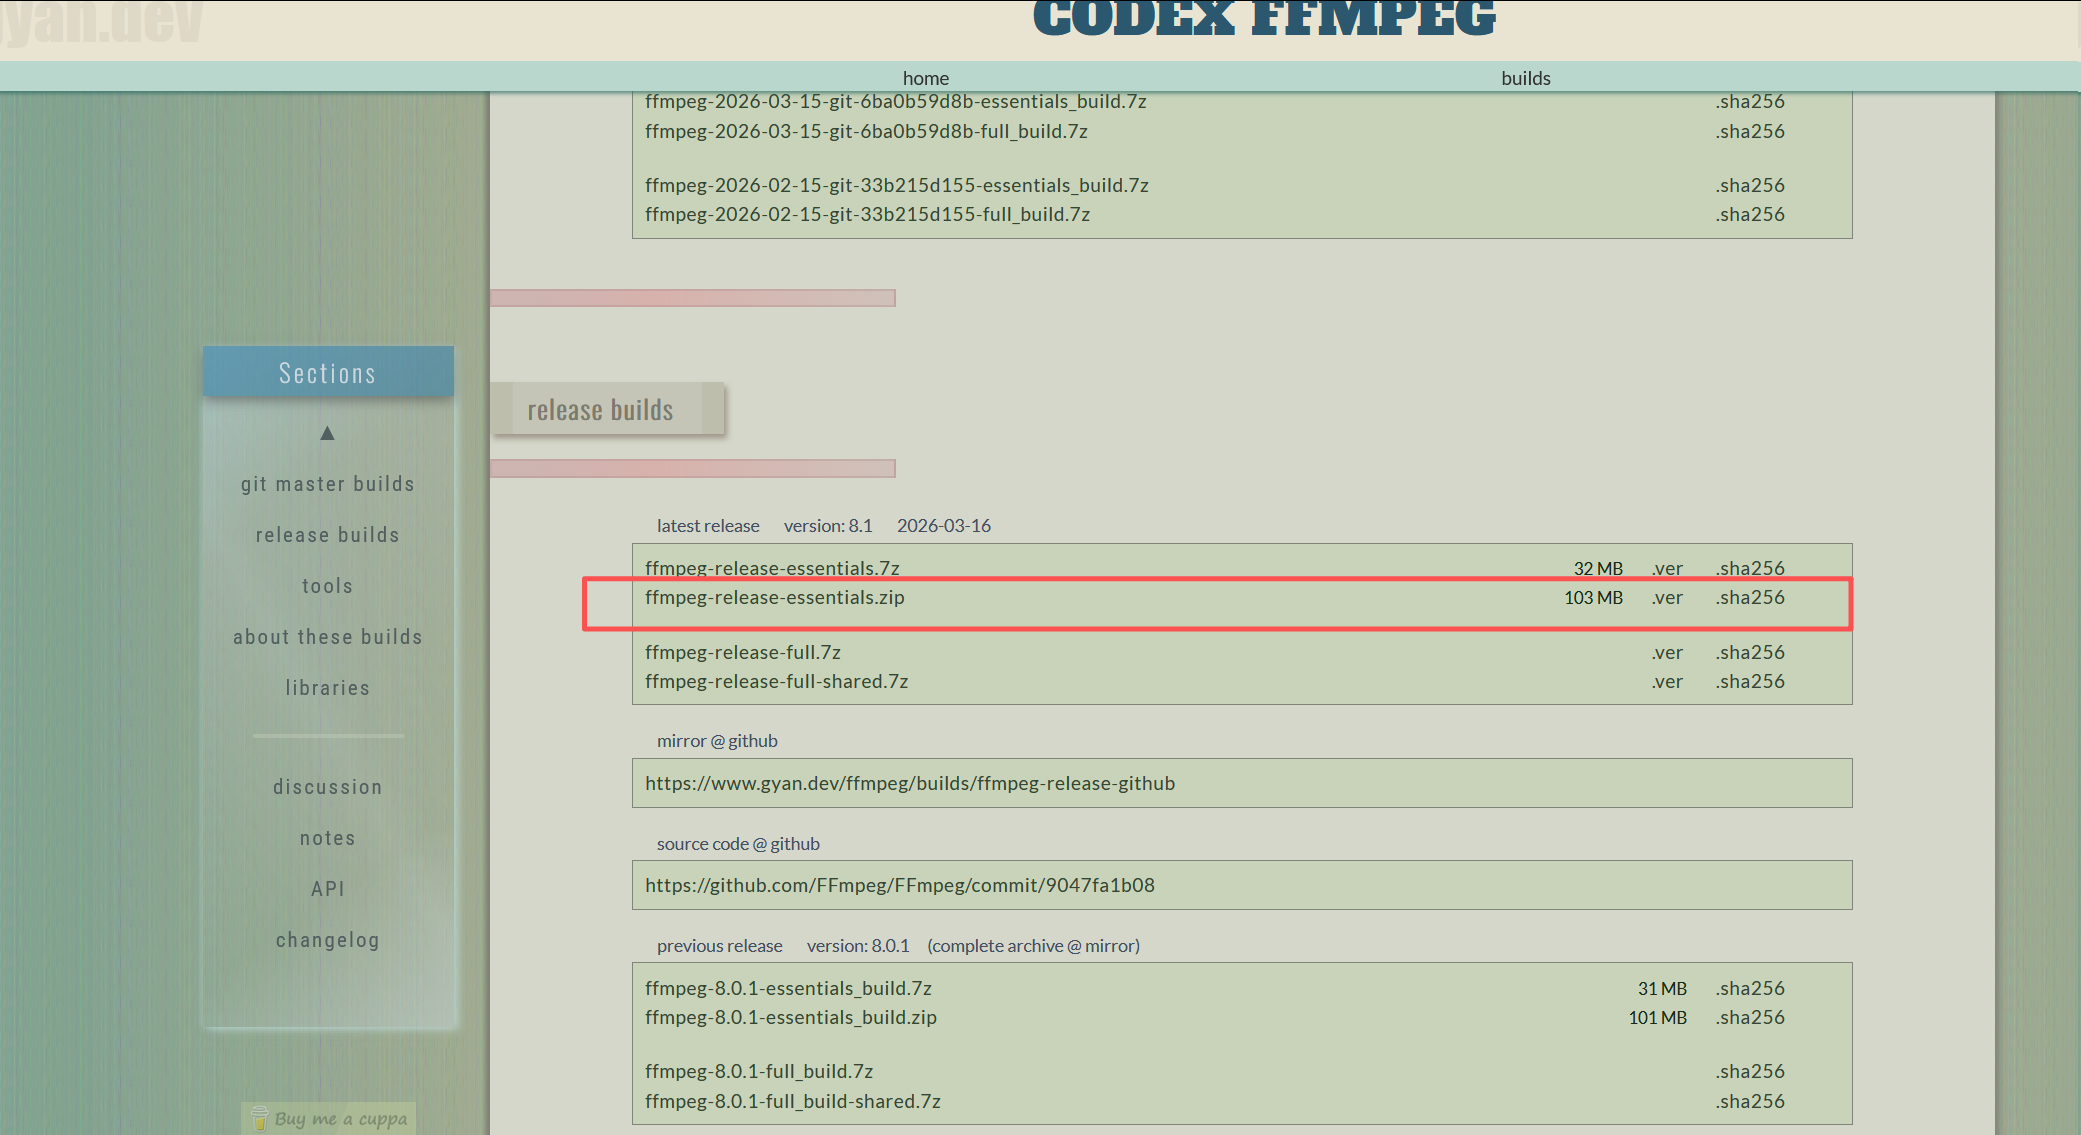Download ffmpeg-release-full-shared.7z
2081x1135 pixels.
[776, 681]
